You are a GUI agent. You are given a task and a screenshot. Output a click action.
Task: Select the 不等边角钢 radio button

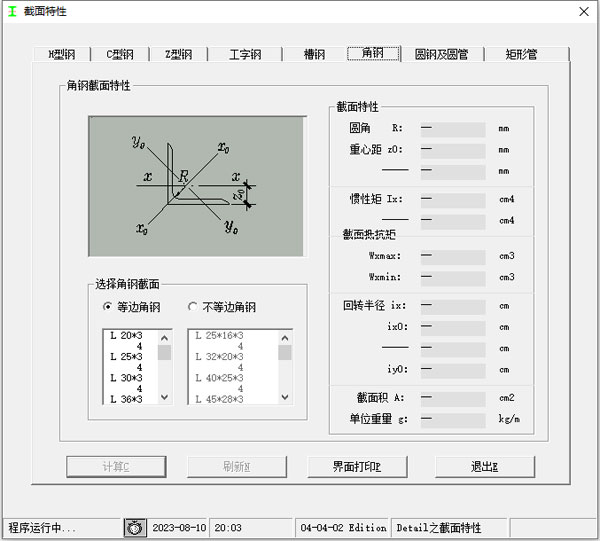tap(192, 307)
